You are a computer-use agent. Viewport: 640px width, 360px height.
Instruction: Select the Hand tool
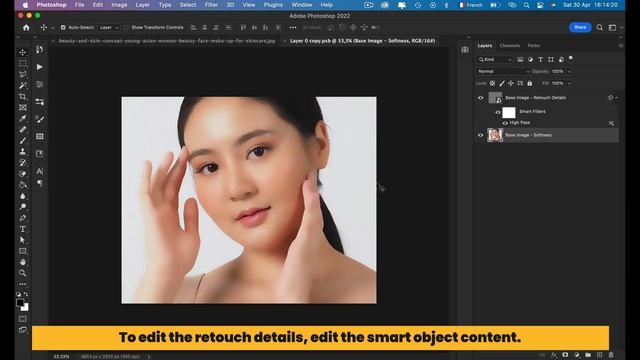(23, 262)
